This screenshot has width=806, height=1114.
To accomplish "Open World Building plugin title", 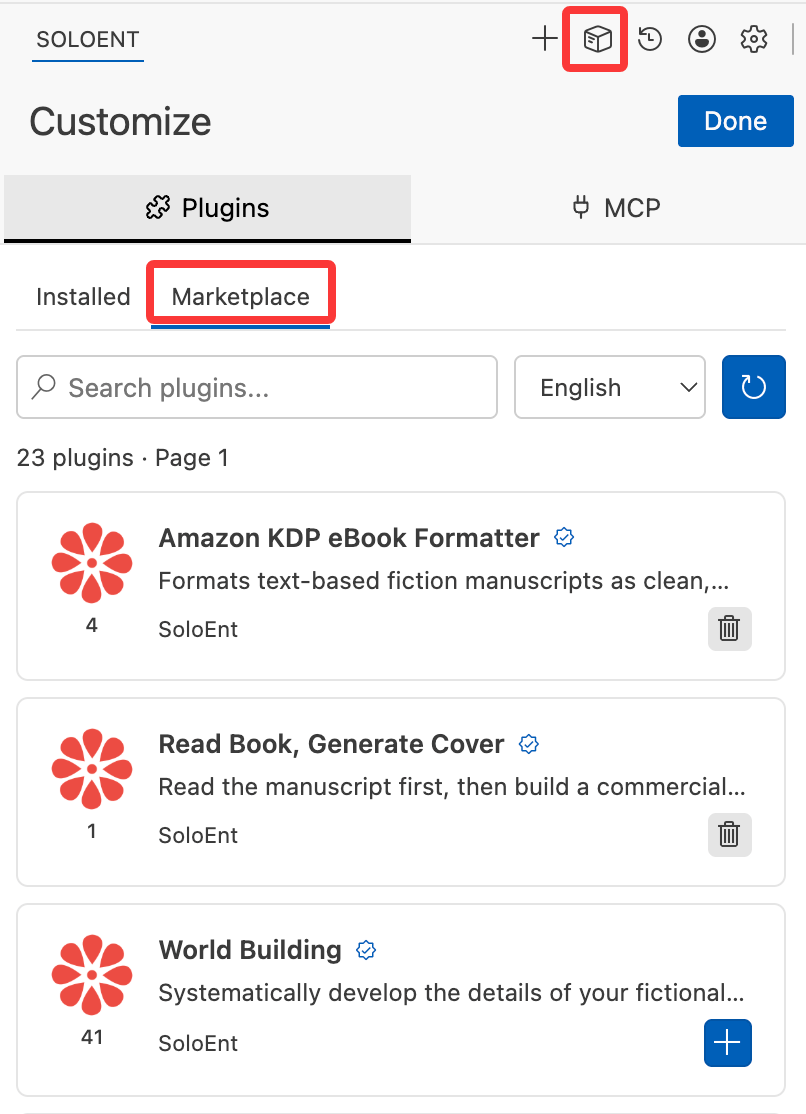I will coord(250,950).
